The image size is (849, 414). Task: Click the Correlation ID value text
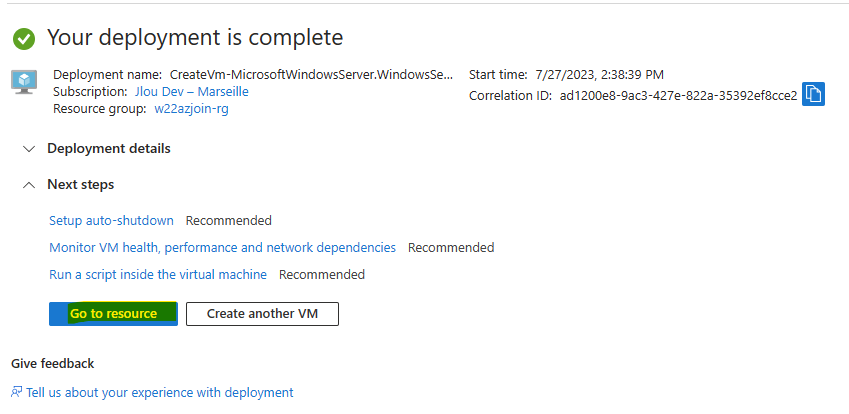[x=678, y=96]
